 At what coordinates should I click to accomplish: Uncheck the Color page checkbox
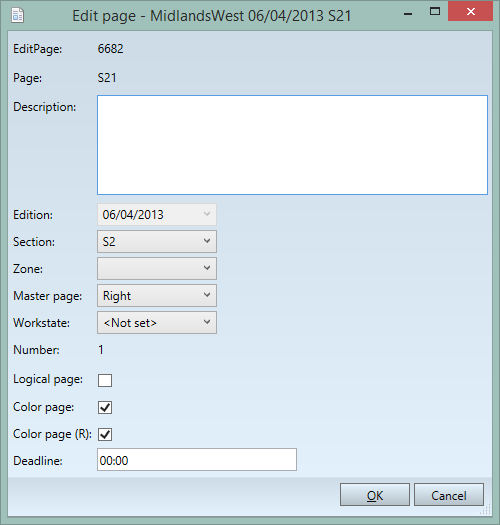click(x=105, y=407)
